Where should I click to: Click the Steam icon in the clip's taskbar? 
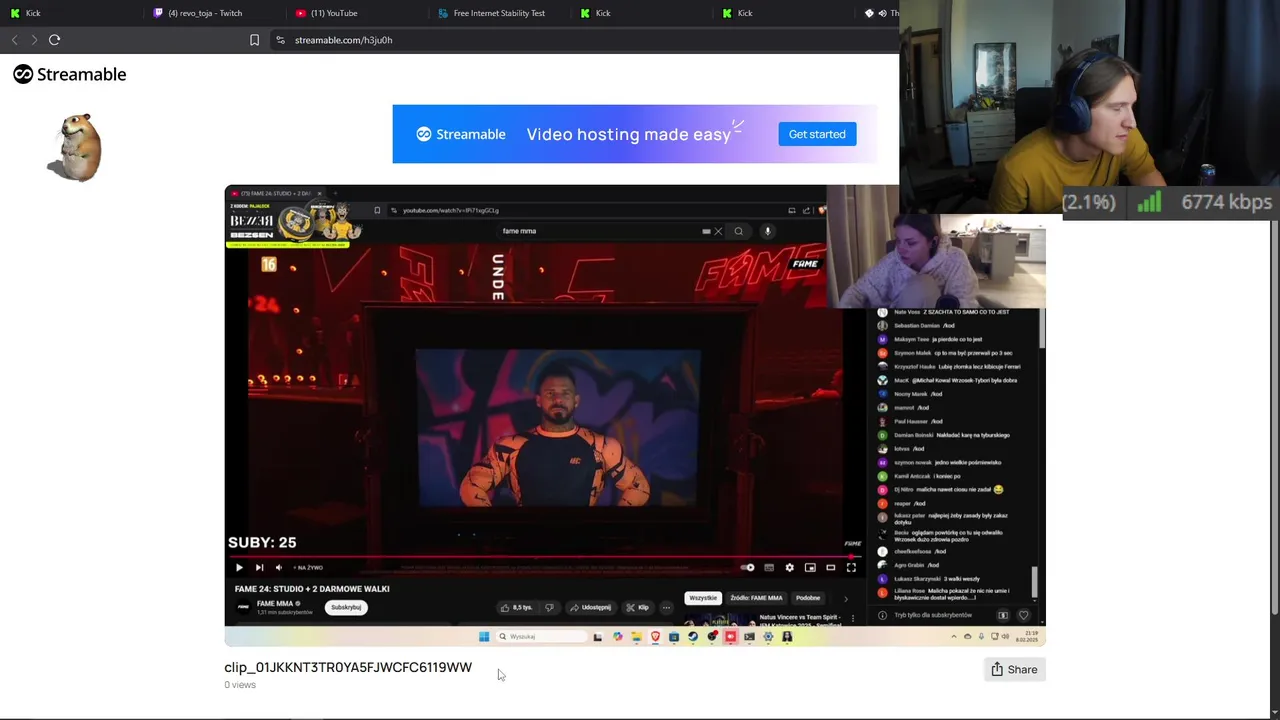pos(693,637)
